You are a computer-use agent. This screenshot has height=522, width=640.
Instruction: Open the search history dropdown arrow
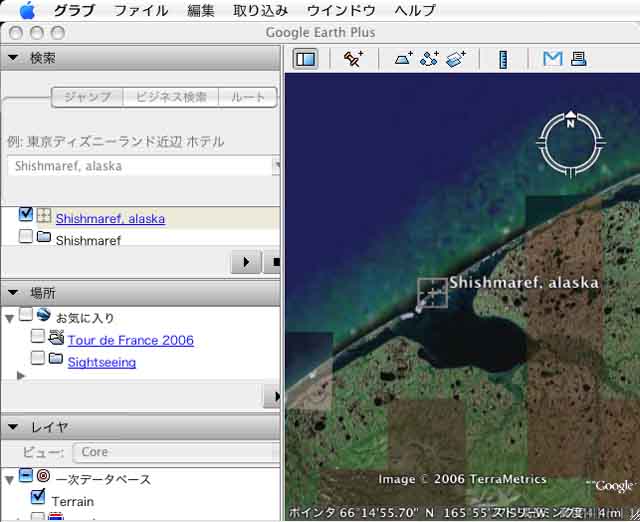[276, 166]
